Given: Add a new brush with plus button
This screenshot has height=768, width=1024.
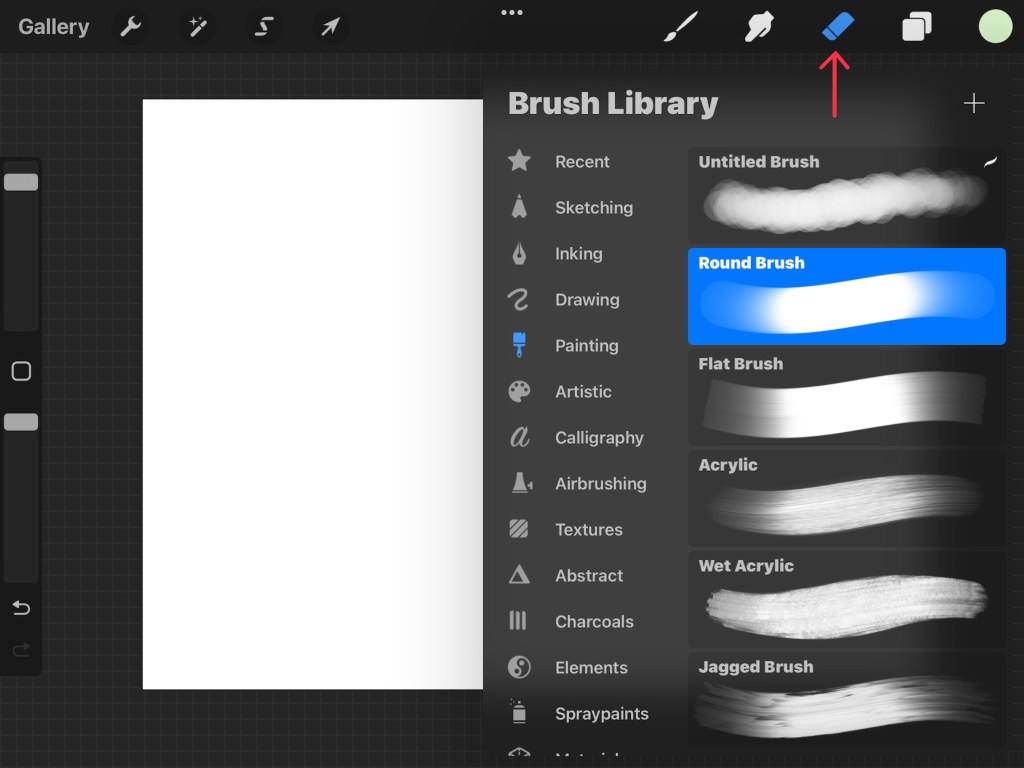Looking at the screenshot, I should point(973,104).
